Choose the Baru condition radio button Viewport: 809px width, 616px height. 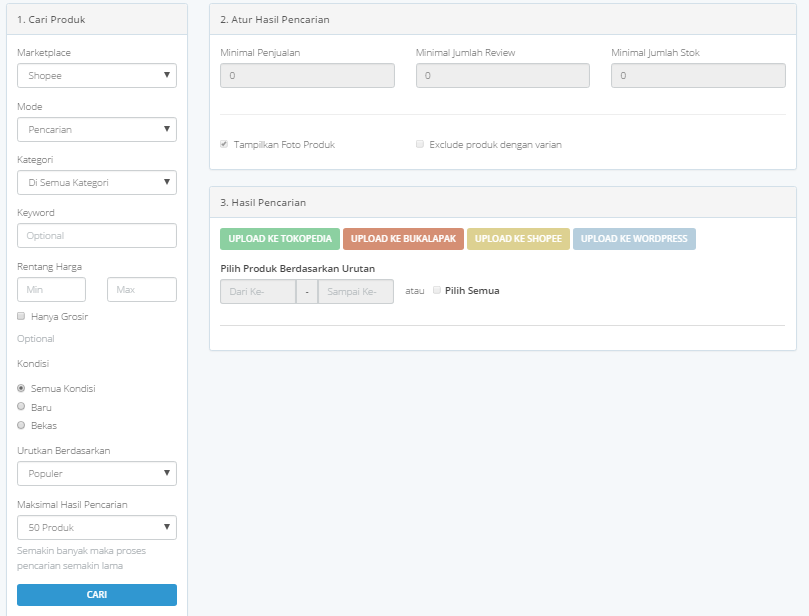[21, 407]
